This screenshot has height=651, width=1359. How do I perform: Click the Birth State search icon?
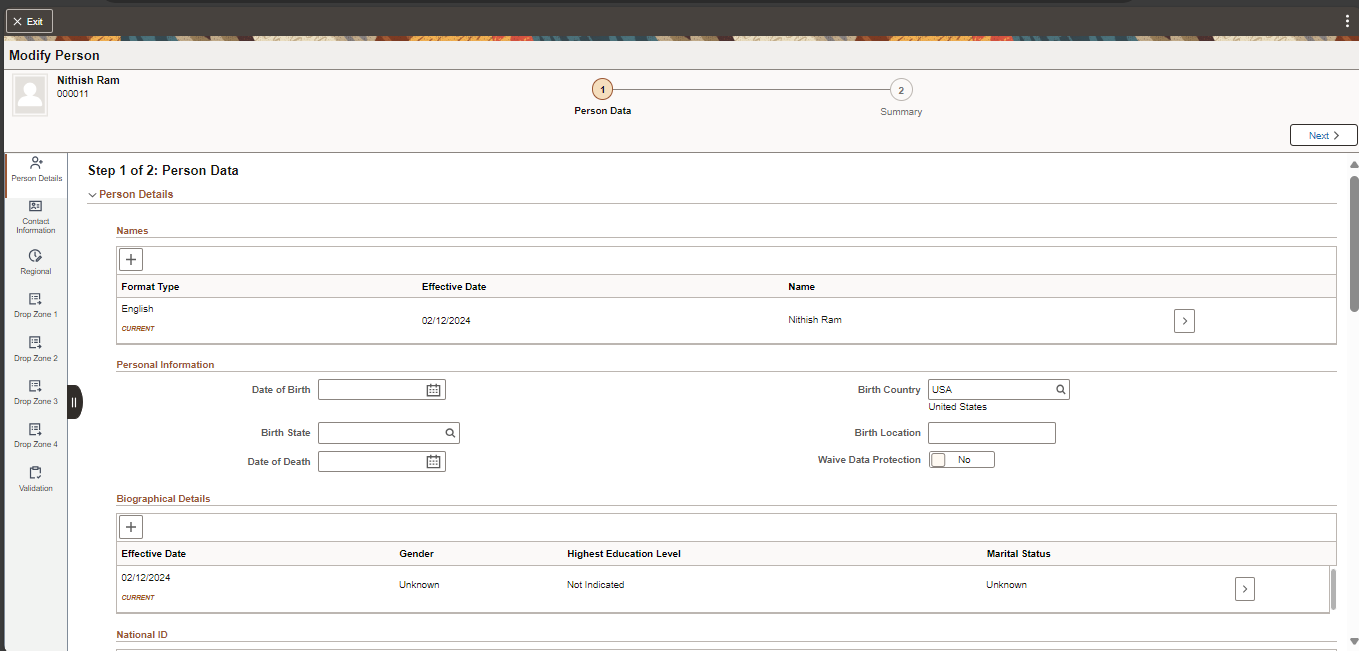coord(450,433)
